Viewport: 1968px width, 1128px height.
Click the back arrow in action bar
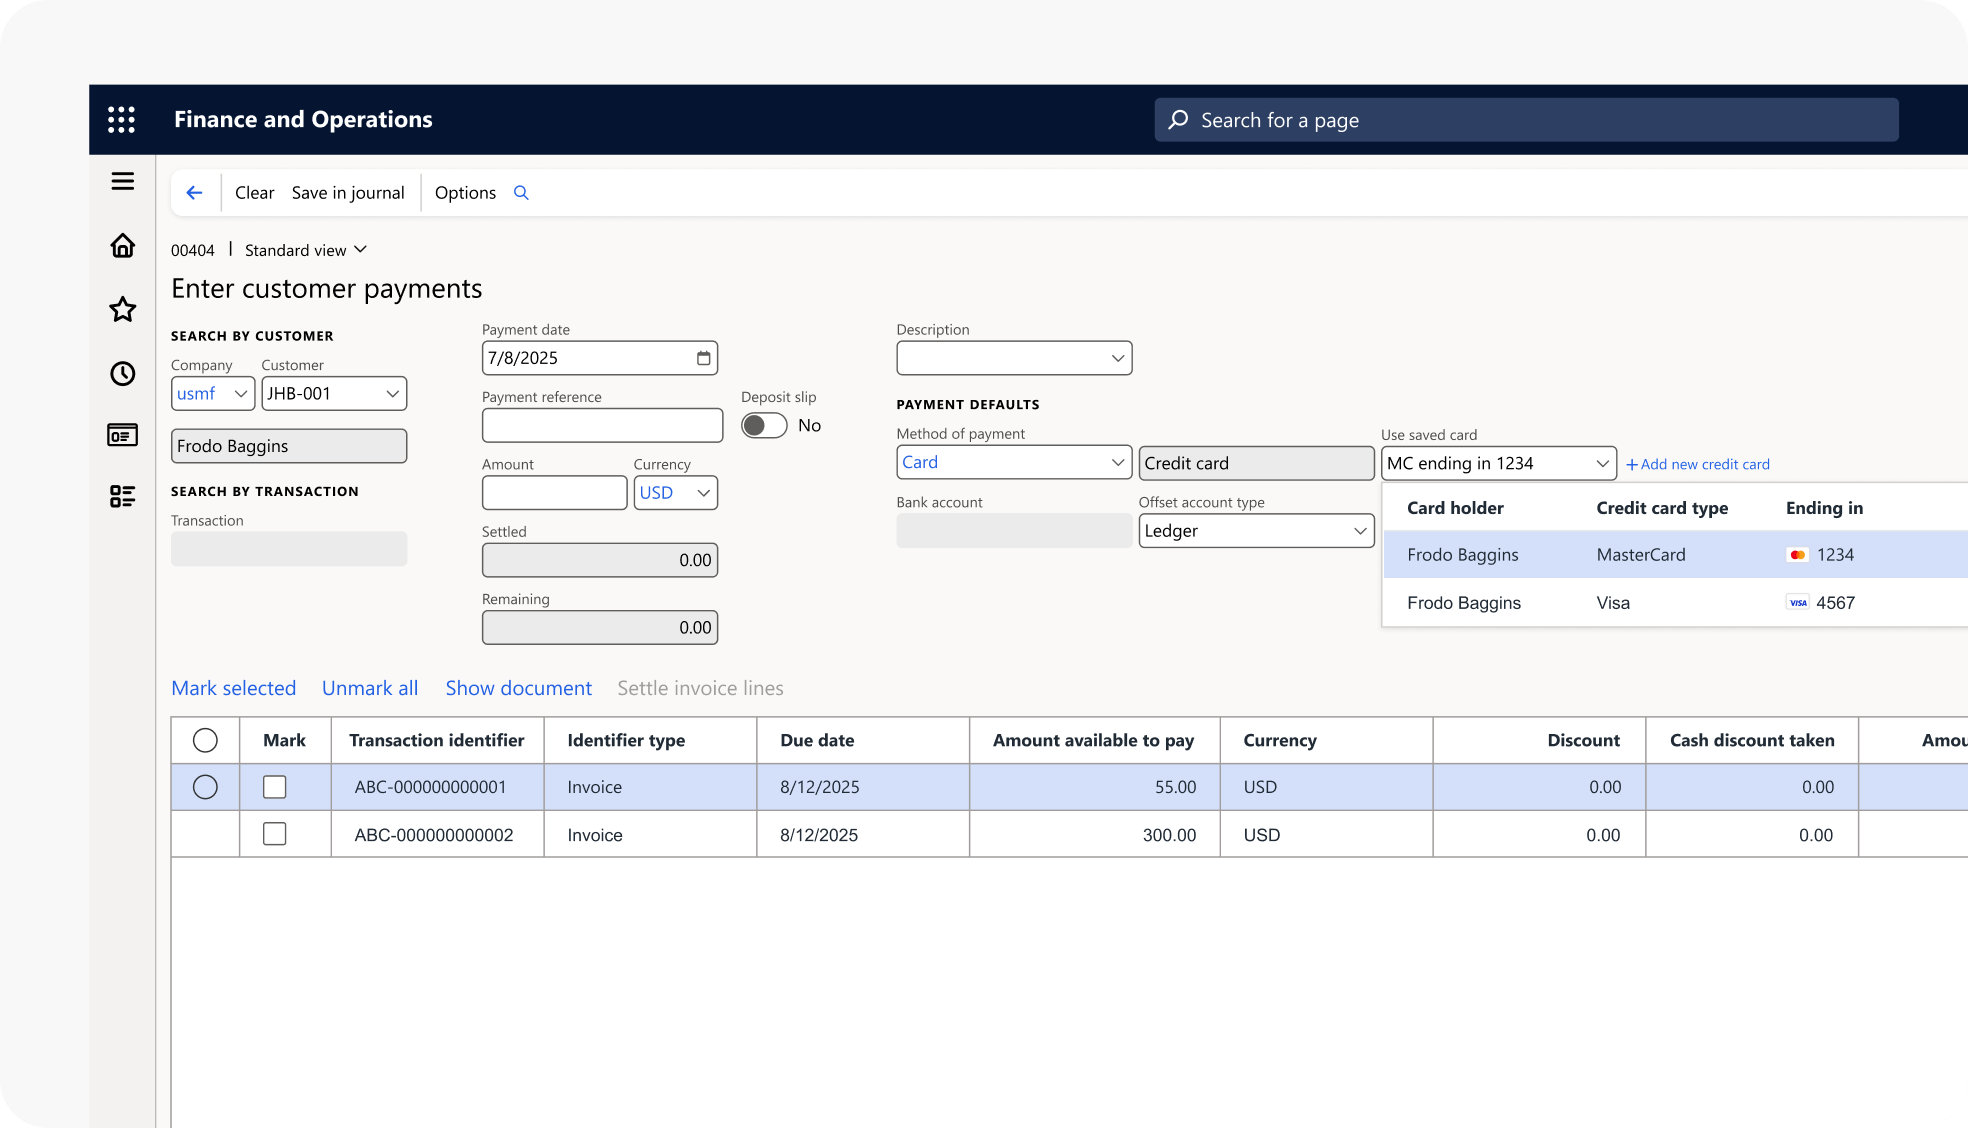coord(194,193)
